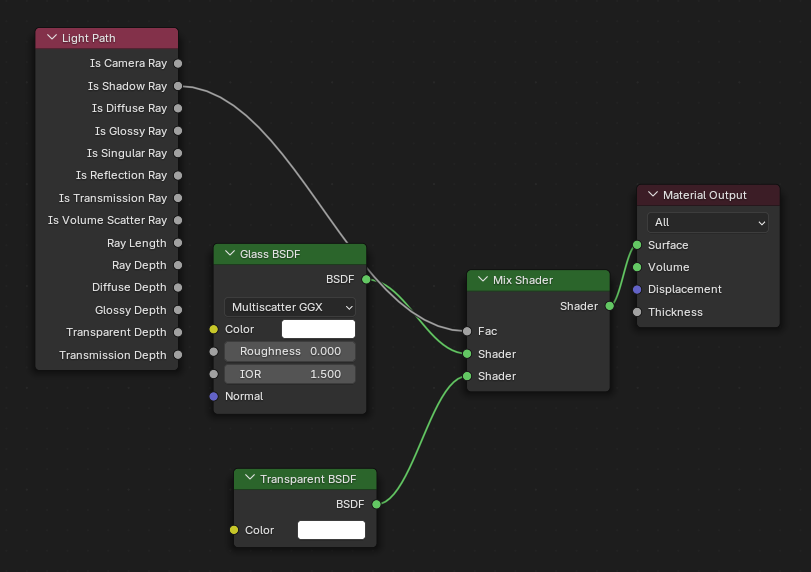Click the Transparent BSDF white color swatch
Viewport: 811px width, 572px height.
[332, 530]
